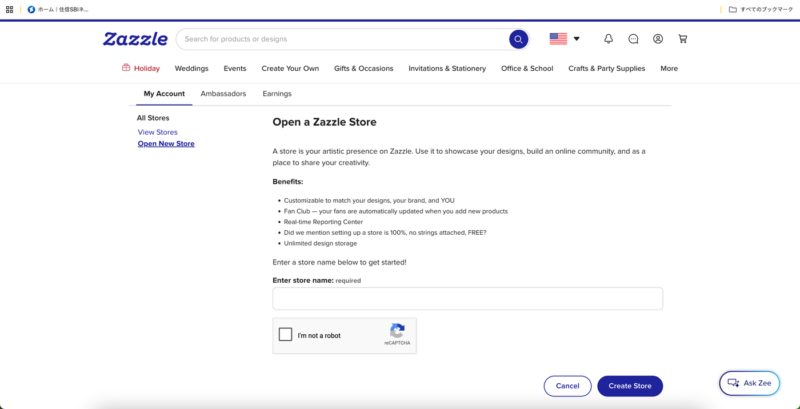This screenshot has height=409, width=800.
Task: Open the View Stores link
Action: tap(158, 132)
